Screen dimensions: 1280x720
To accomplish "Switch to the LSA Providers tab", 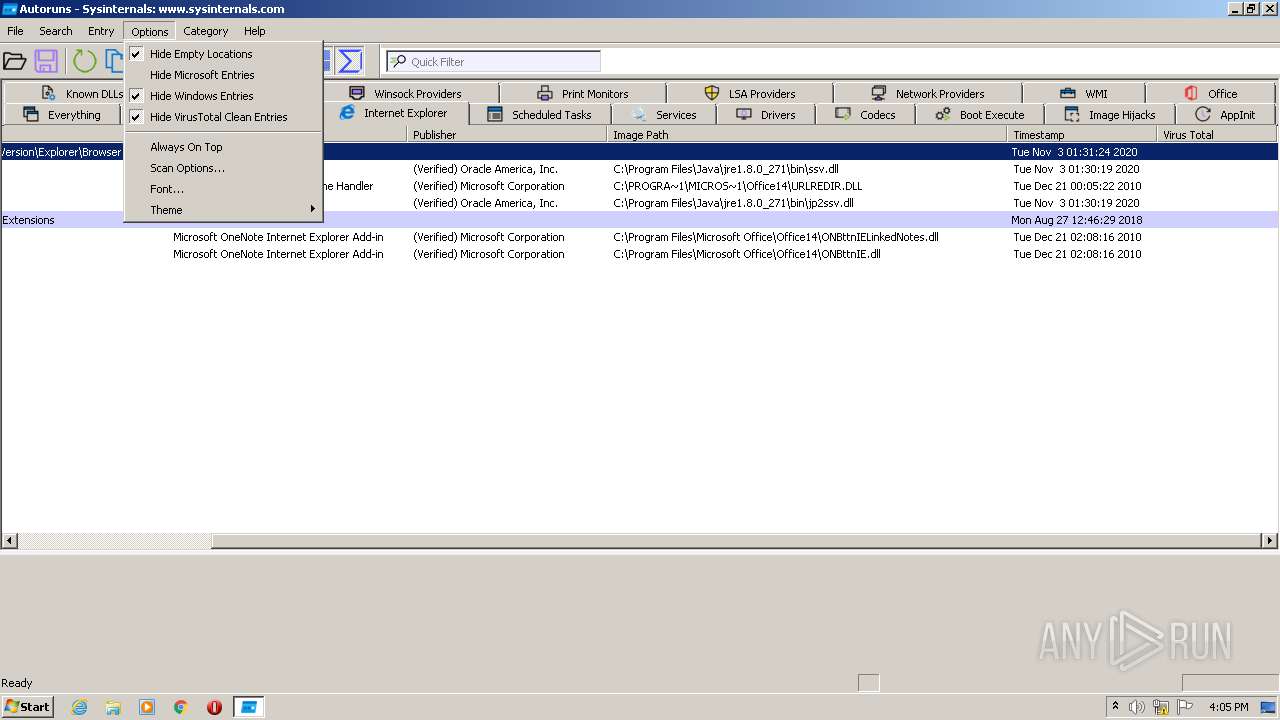I will point(750,93).
